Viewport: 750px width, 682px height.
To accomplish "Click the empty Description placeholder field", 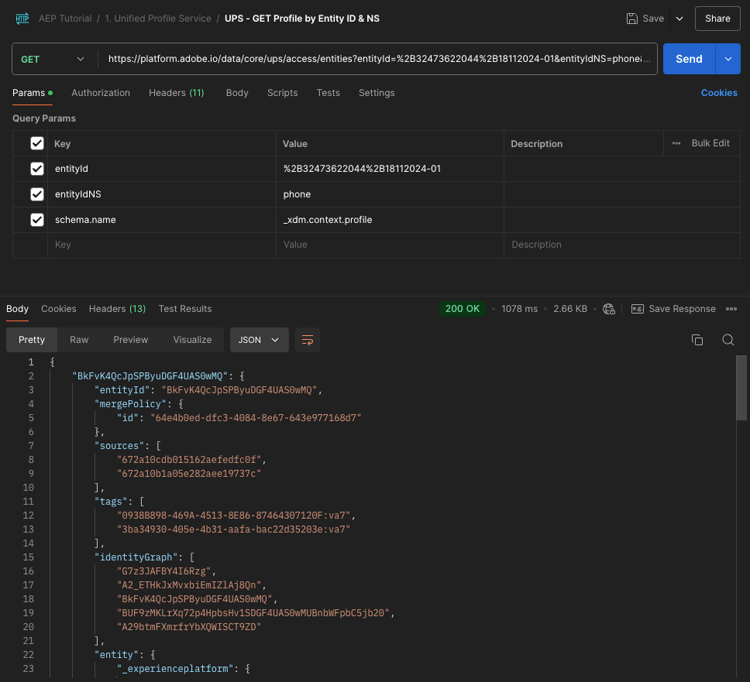I will point(622,245).
